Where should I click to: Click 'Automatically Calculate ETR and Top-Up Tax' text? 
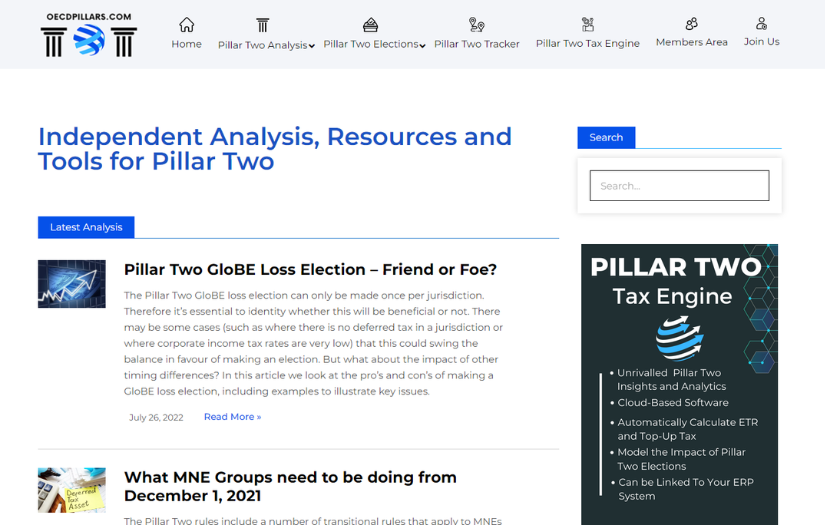point(688,429)
